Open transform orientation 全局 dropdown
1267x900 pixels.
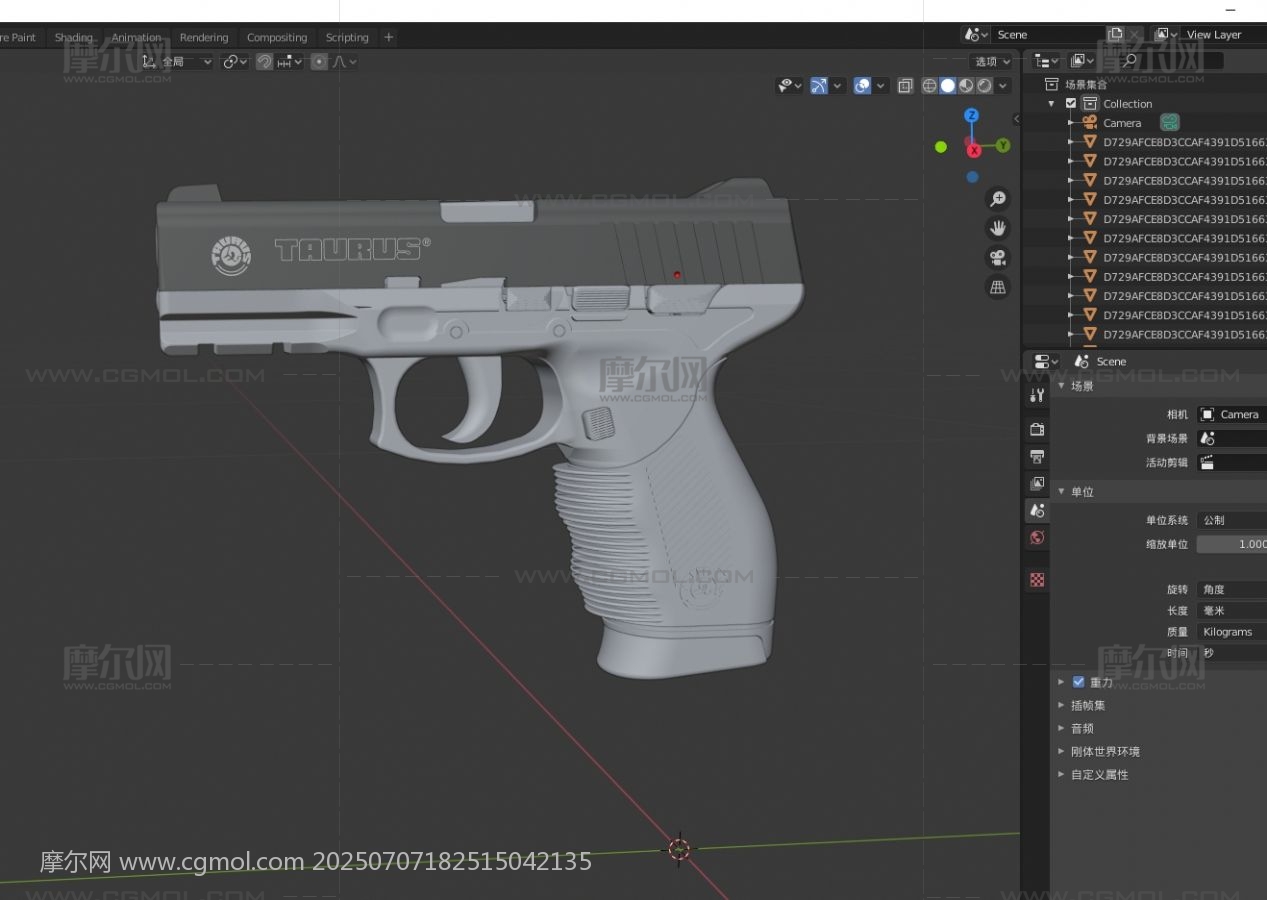tap(177, 62)
